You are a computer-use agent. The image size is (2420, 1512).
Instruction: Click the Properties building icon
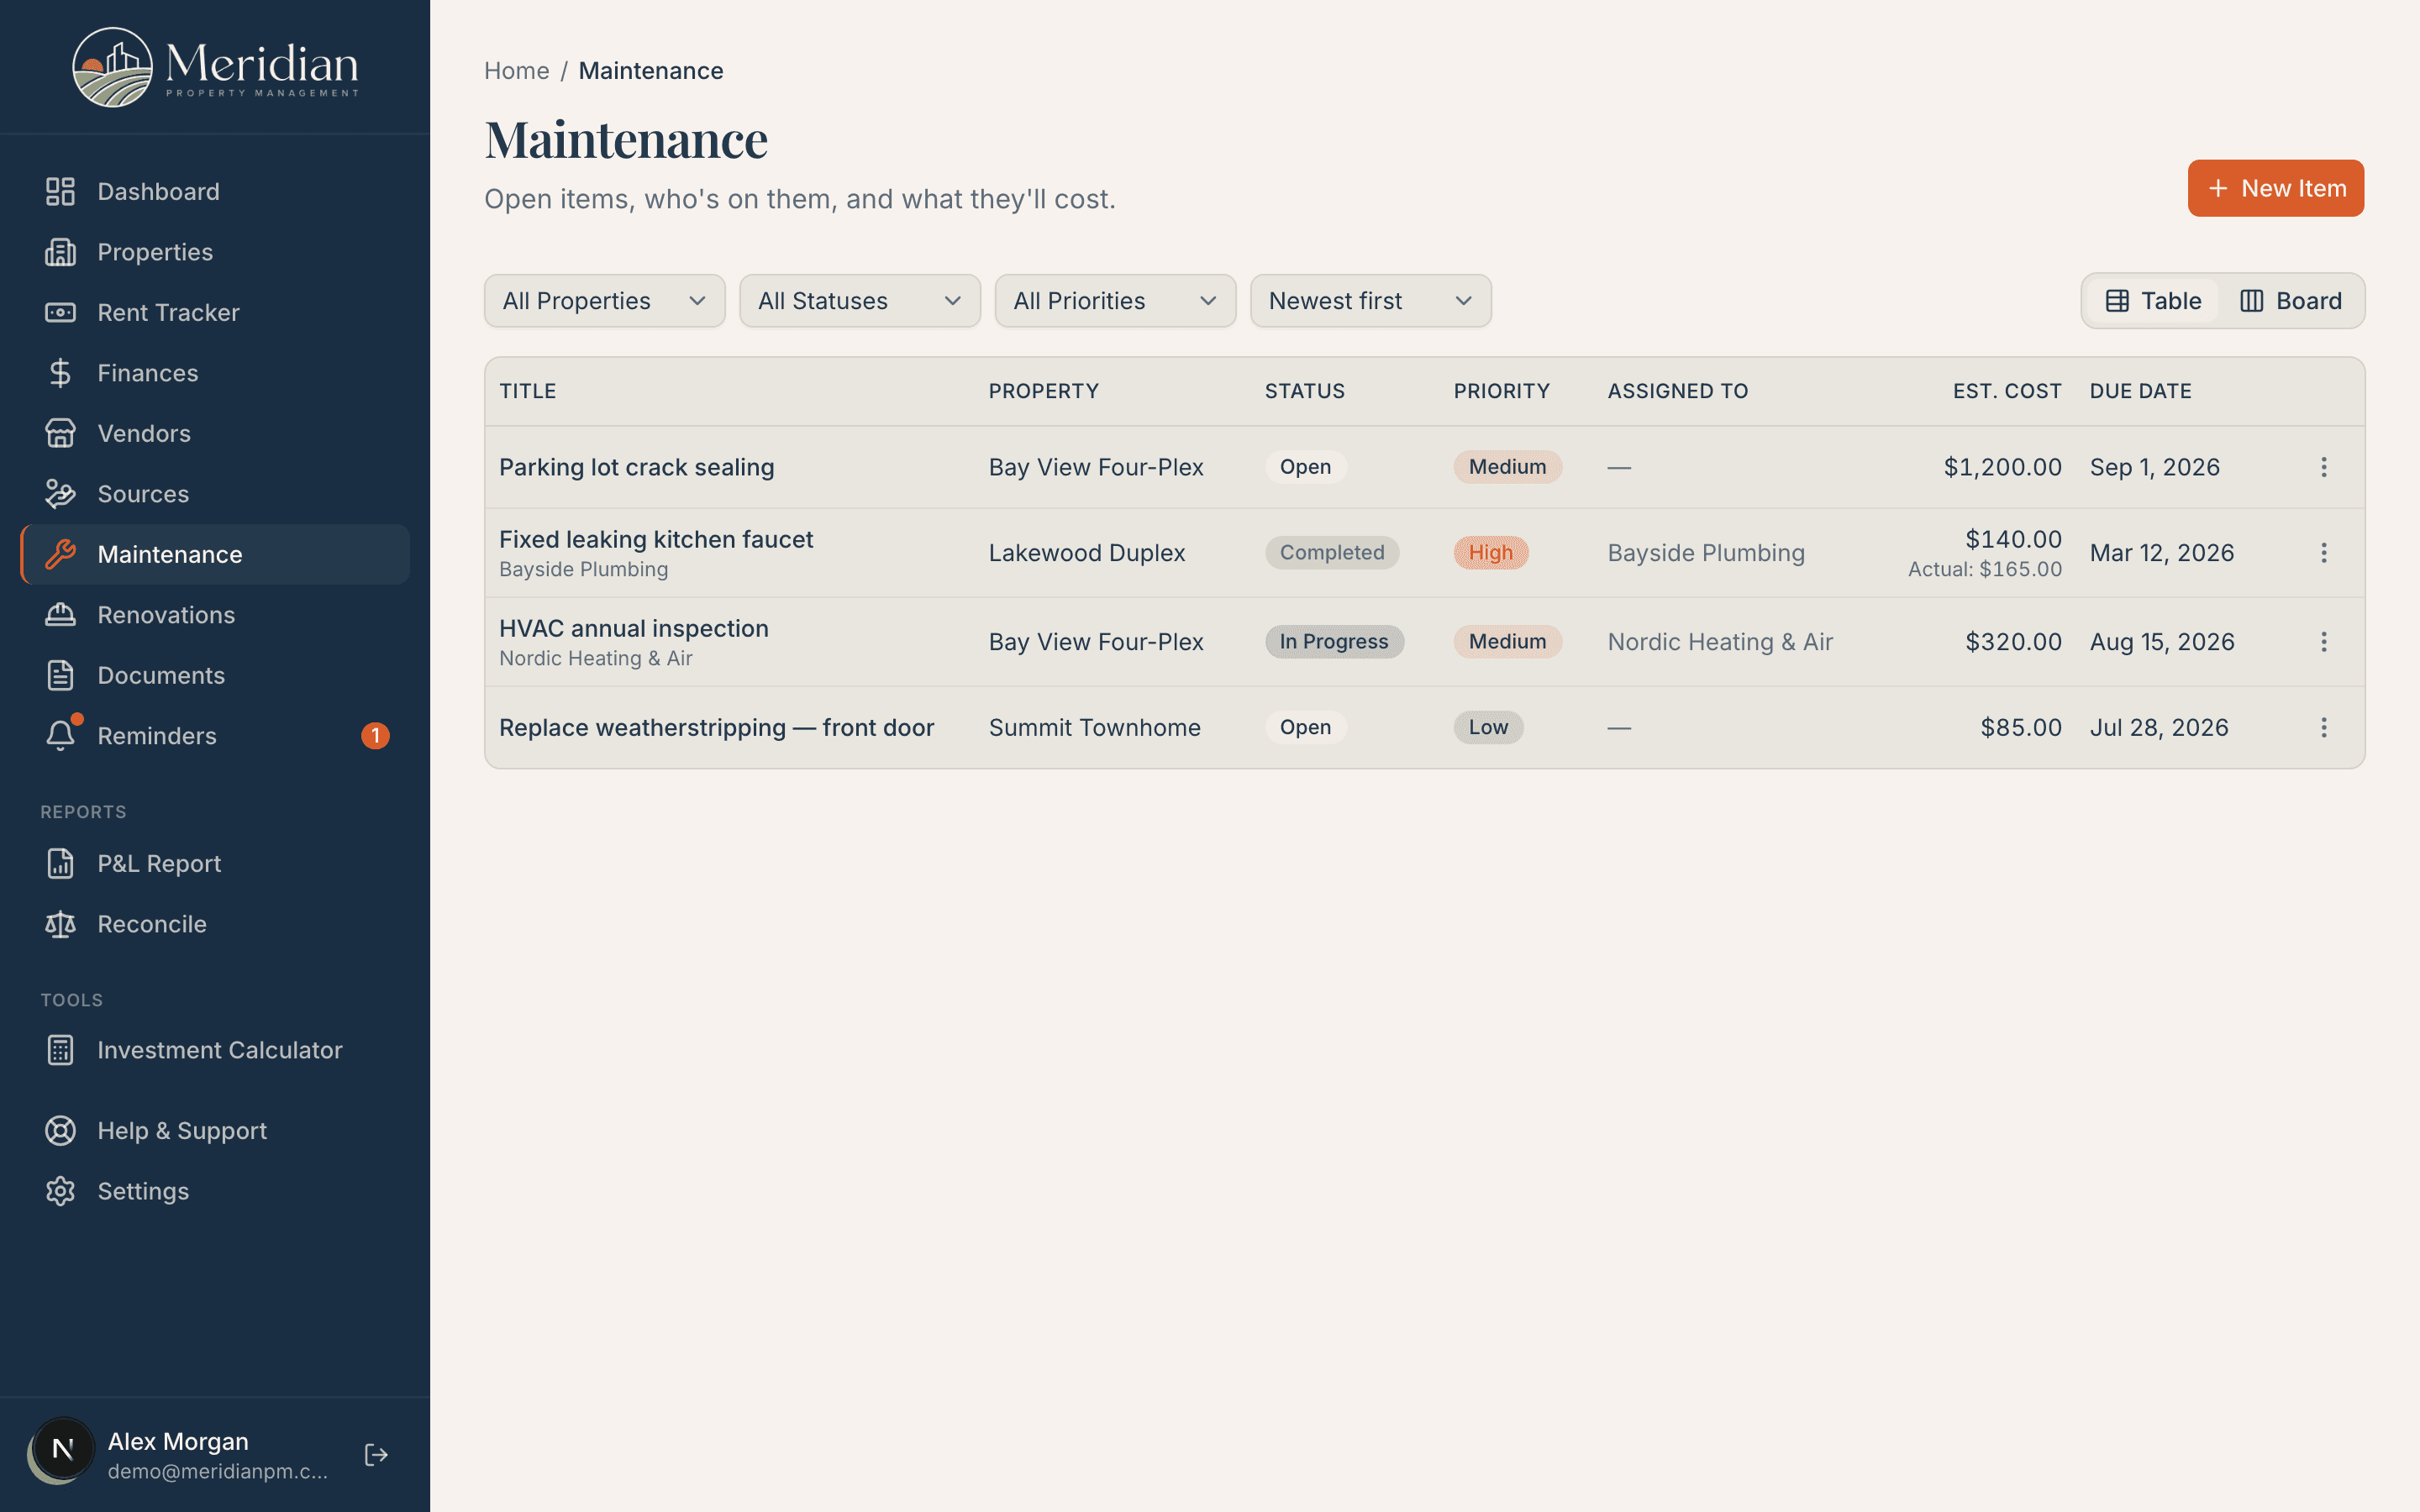point(60,252)
